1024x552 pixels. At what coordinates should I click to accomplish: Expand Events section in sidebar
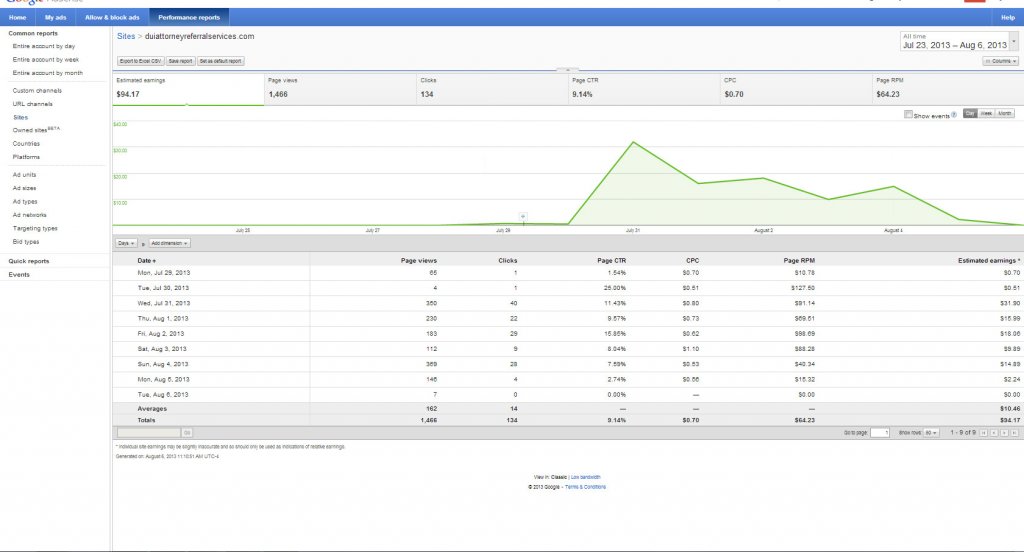click(x=19, y=274)
